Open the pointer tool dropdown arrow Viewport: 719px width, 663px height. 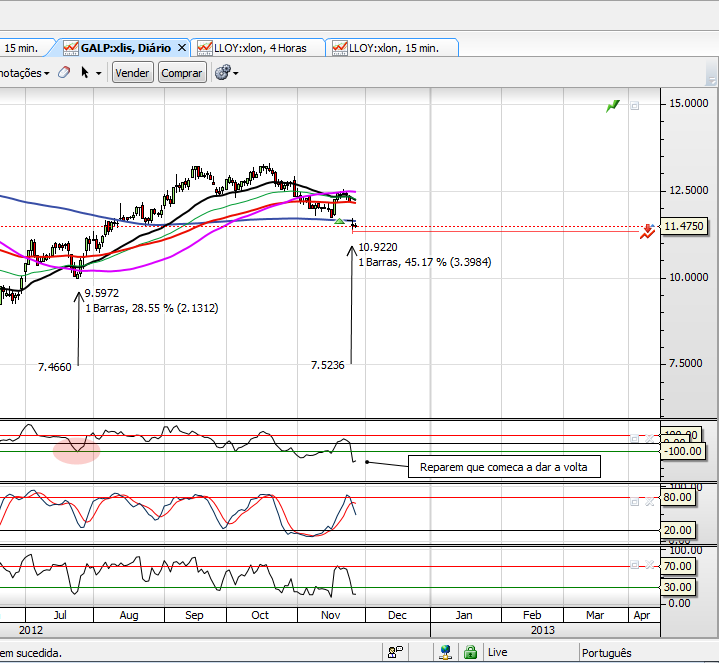tap(98, 73)
